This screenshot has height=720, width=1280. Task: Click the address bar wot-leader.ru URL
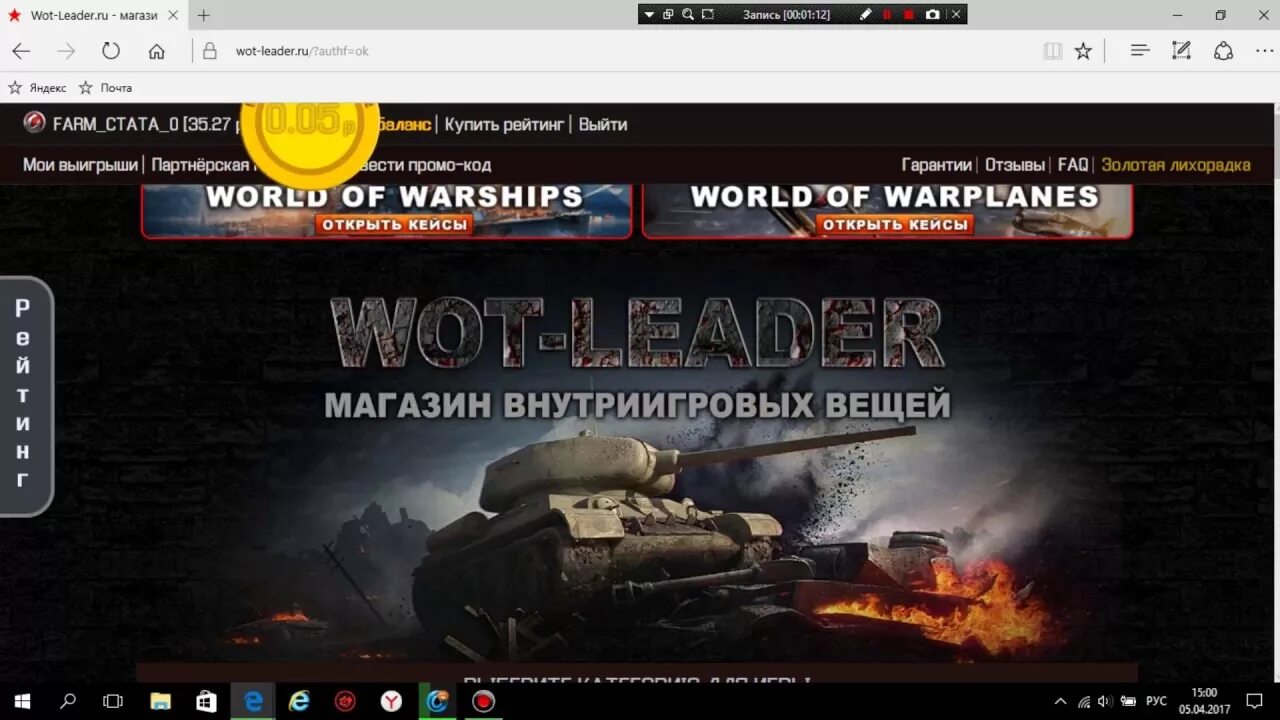pos(302,51)
